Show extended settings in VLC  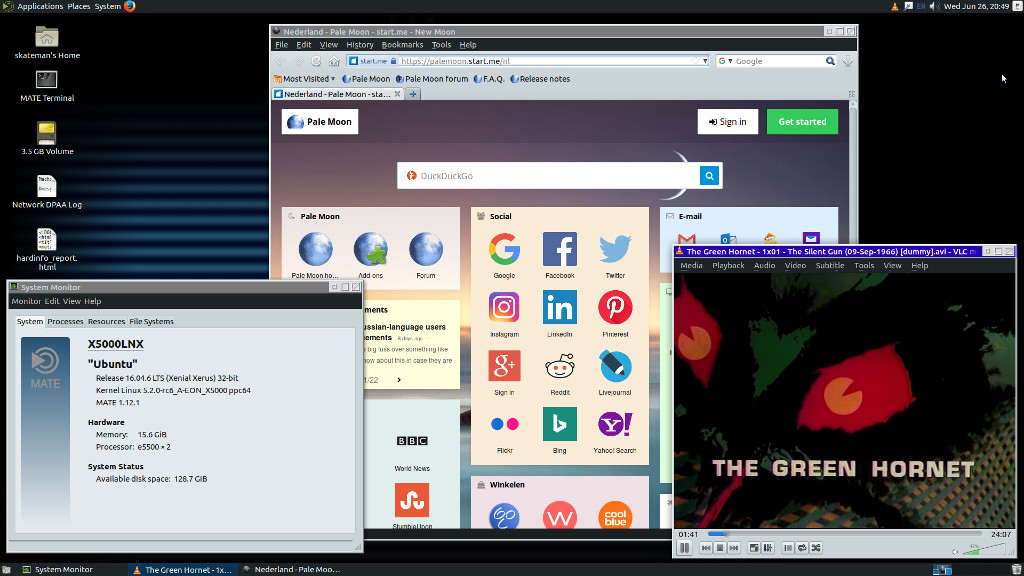click(768, 548)
